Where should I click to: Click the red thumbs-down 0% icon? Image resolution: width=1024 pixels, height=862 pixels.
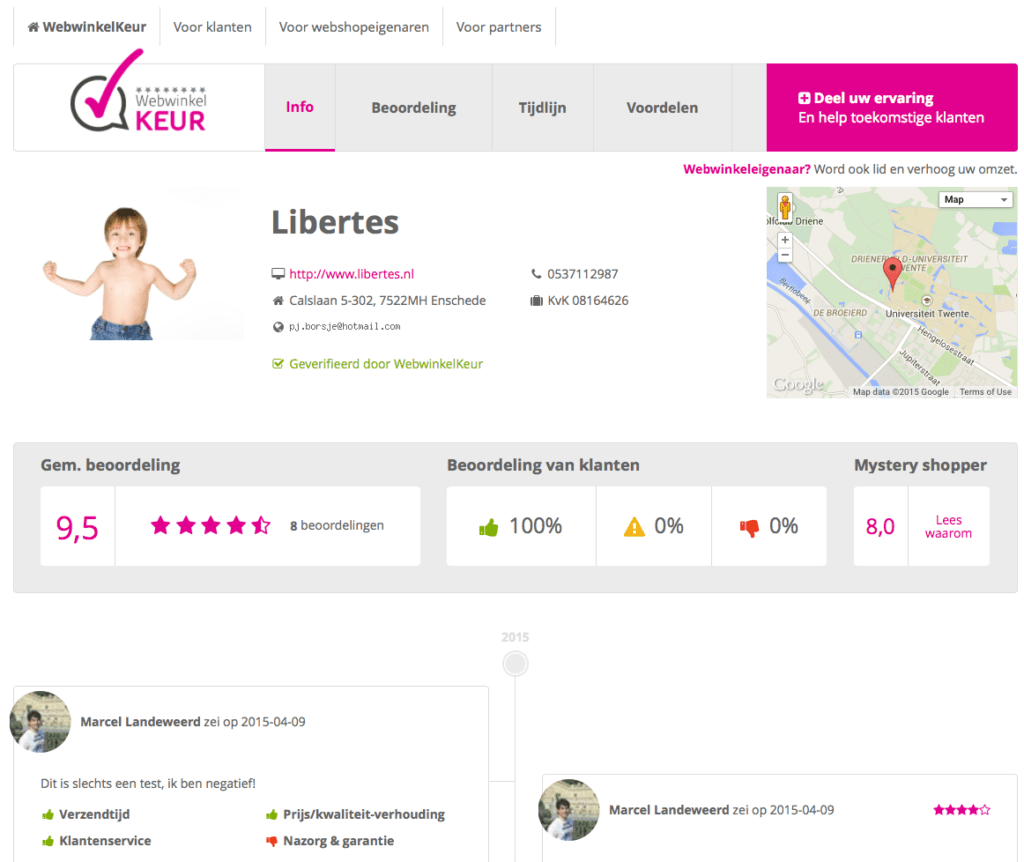pyautogui.click(x=749, y=527)
